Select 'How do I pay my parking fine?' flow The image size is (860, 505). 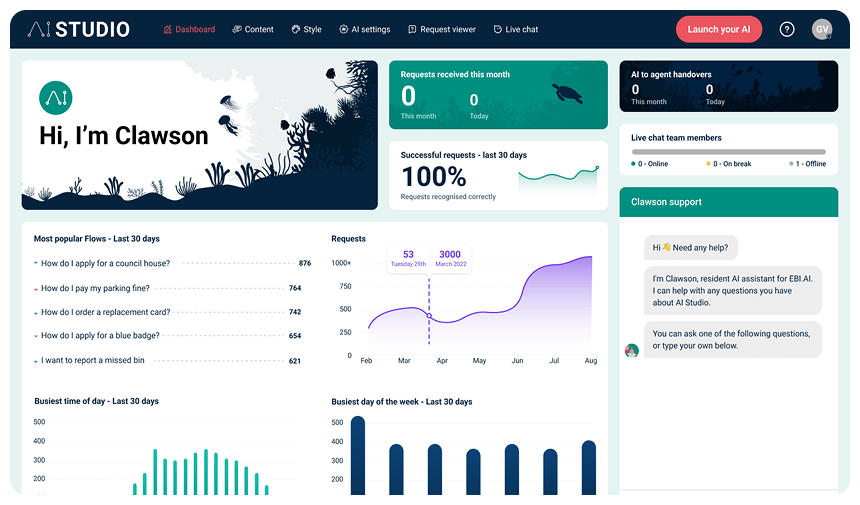tap(96, 288)
